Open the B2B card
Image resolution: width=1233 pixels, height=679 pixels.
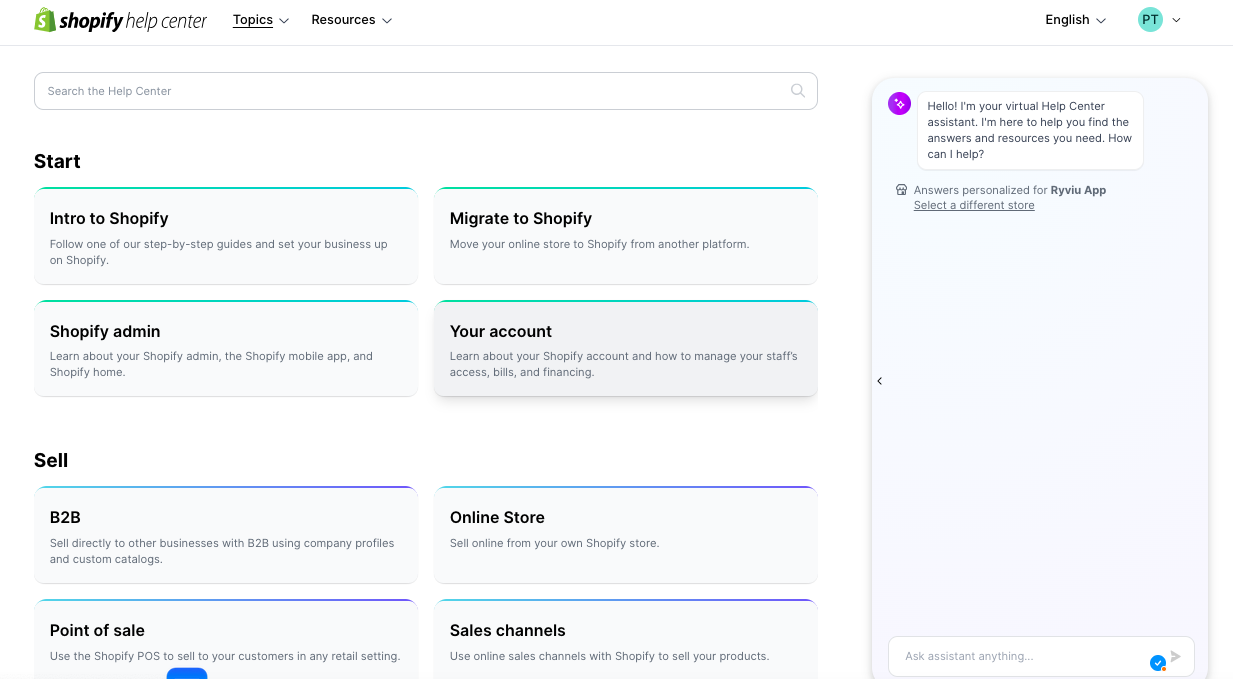(226, 535)
